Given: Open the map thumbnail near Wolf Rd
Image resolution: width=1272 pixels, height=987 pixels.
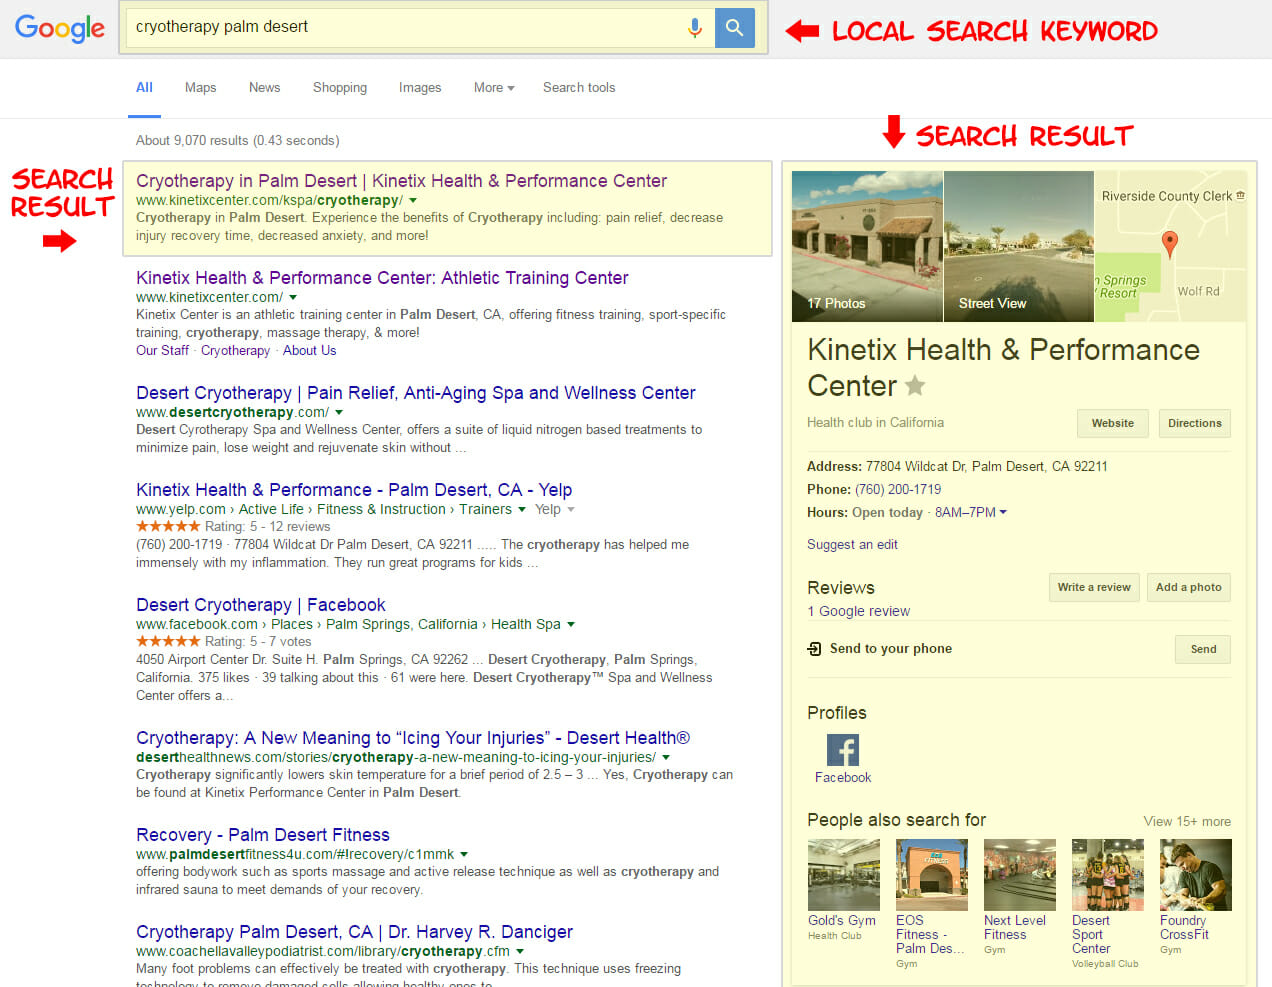Looking at the screenshot, I should (x=1171, y=246).
